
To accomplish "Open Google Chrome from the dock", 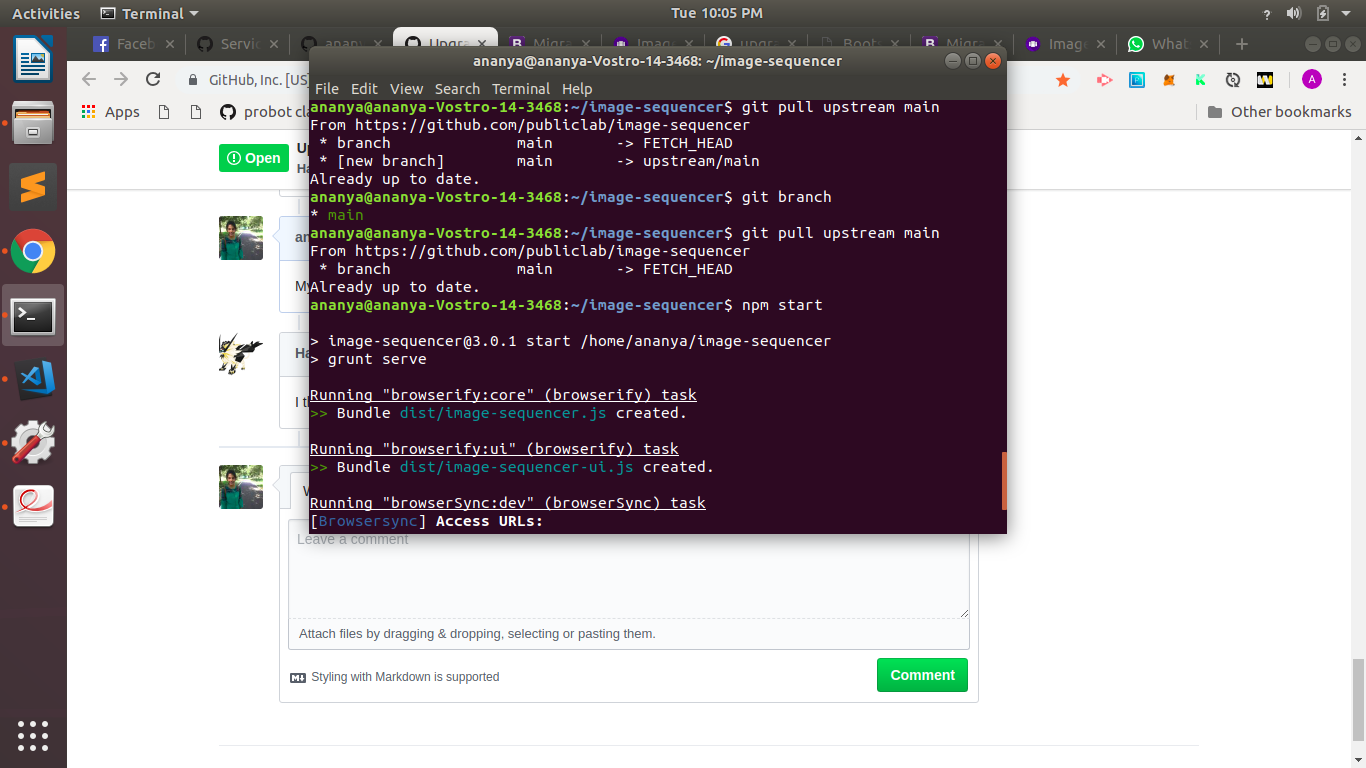I will pyautogui.click(x=33, y=251).
